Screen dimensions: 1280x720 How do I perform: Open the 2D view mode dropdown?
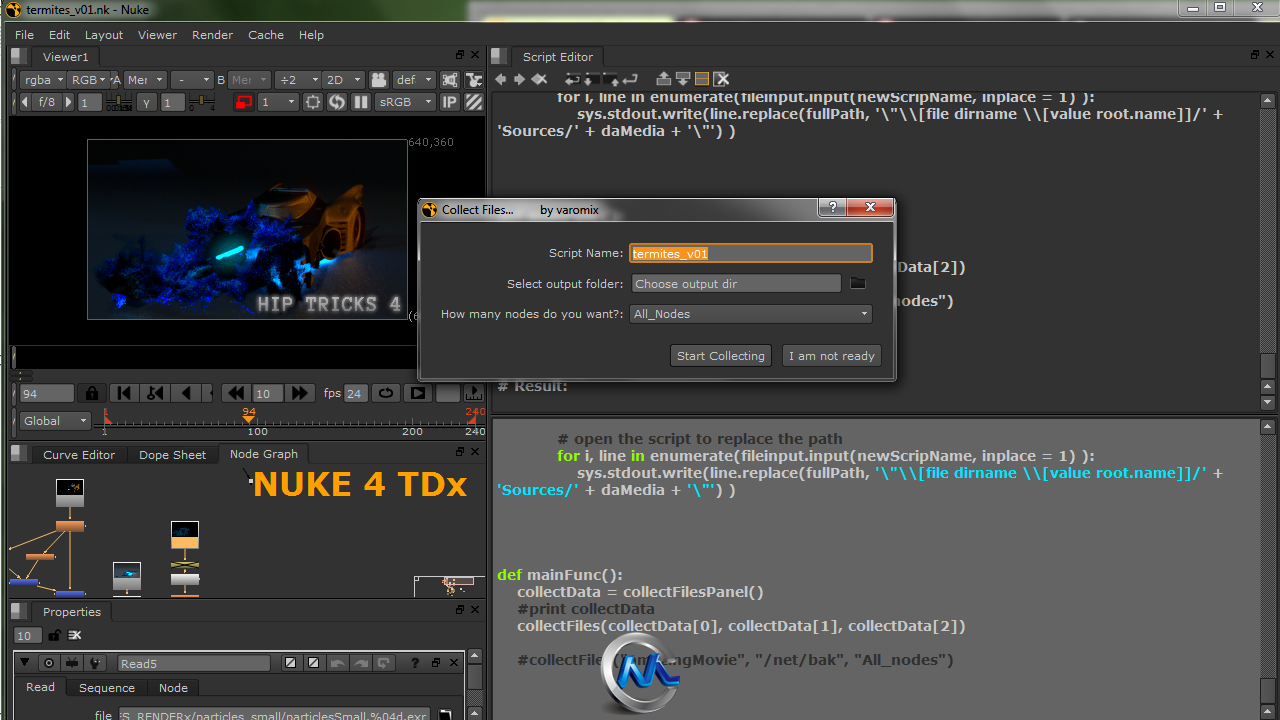(x=343, y=80)
